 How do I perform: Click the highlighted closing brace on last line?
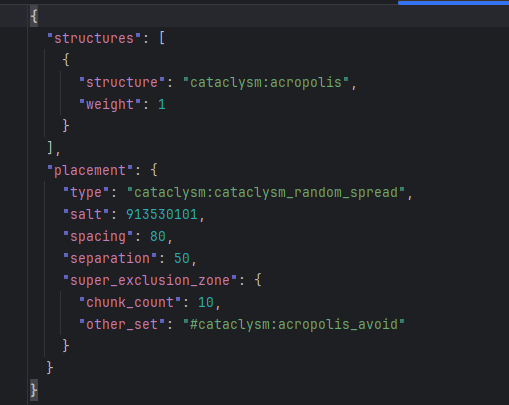34,390
